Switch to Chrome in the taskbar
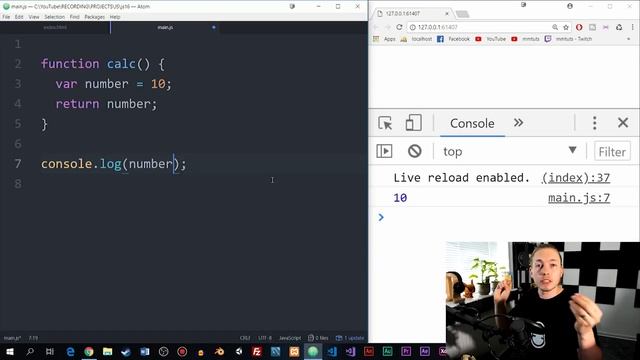The image size is (640, 360). coord(89,351)
